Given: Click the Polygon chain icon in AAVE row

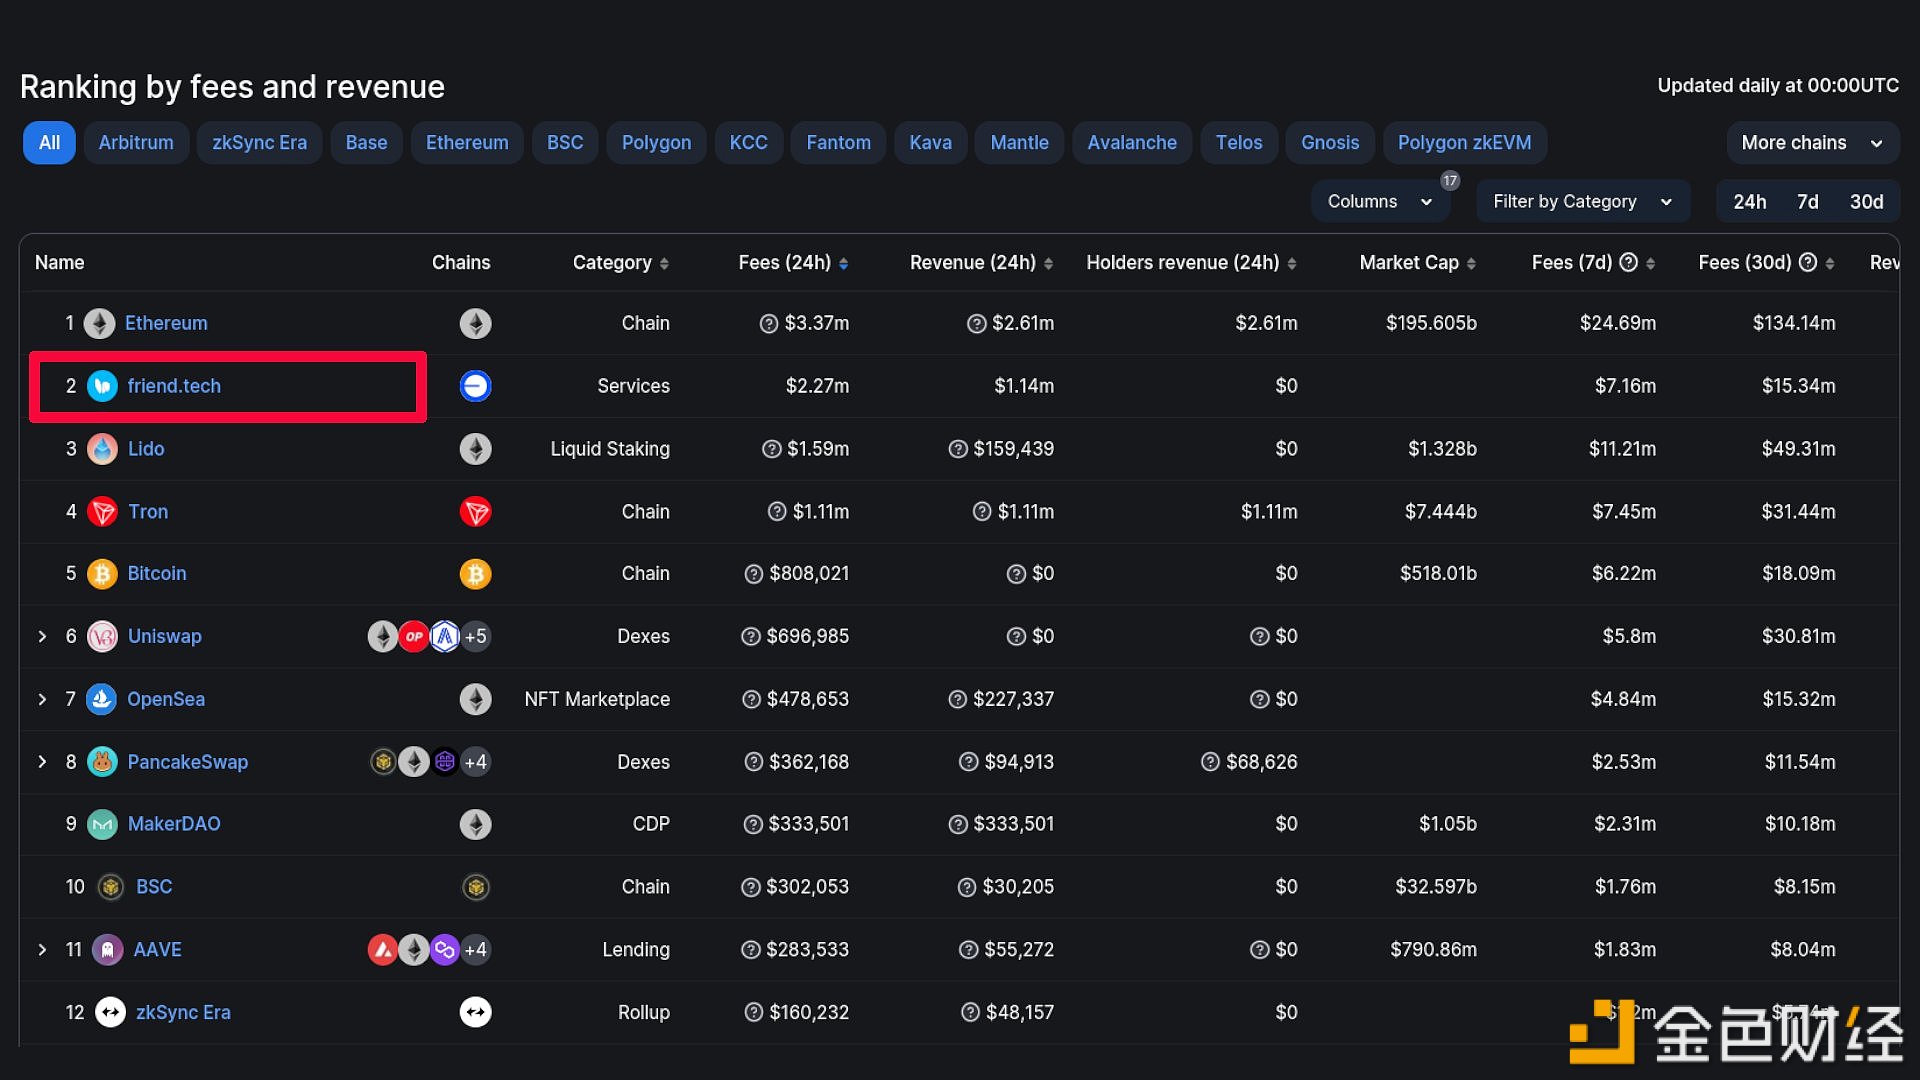Looking at the screenshot, I should (445, 950).
